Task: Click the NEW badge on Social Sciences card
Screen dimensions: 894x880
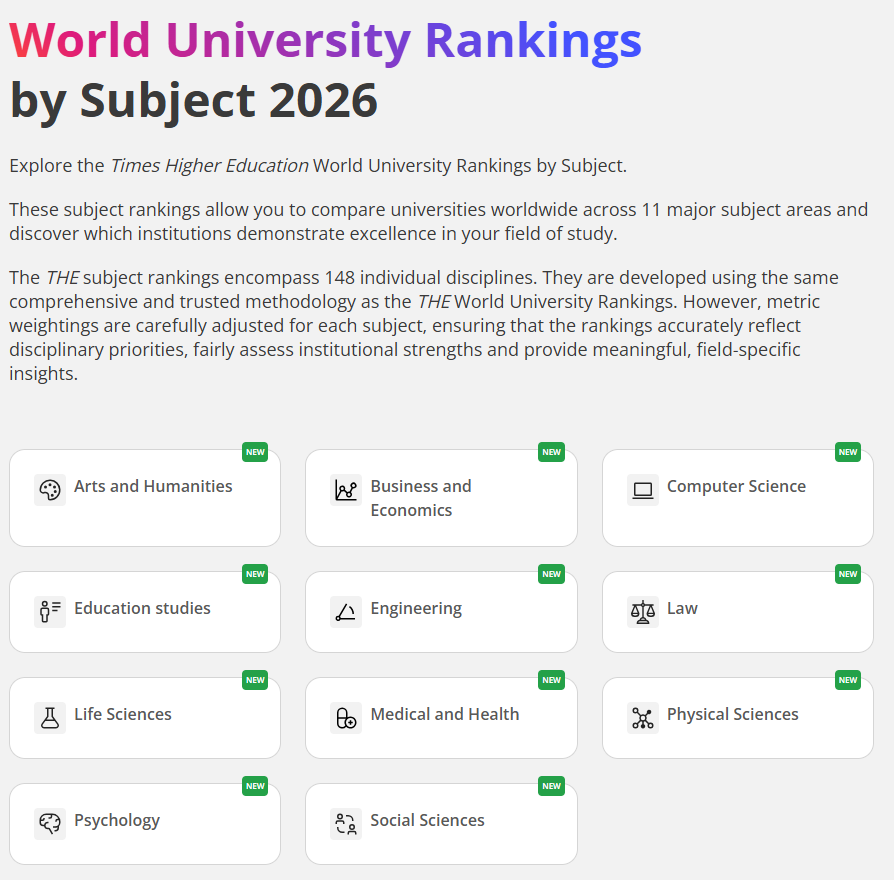Action: pos(551,786)
